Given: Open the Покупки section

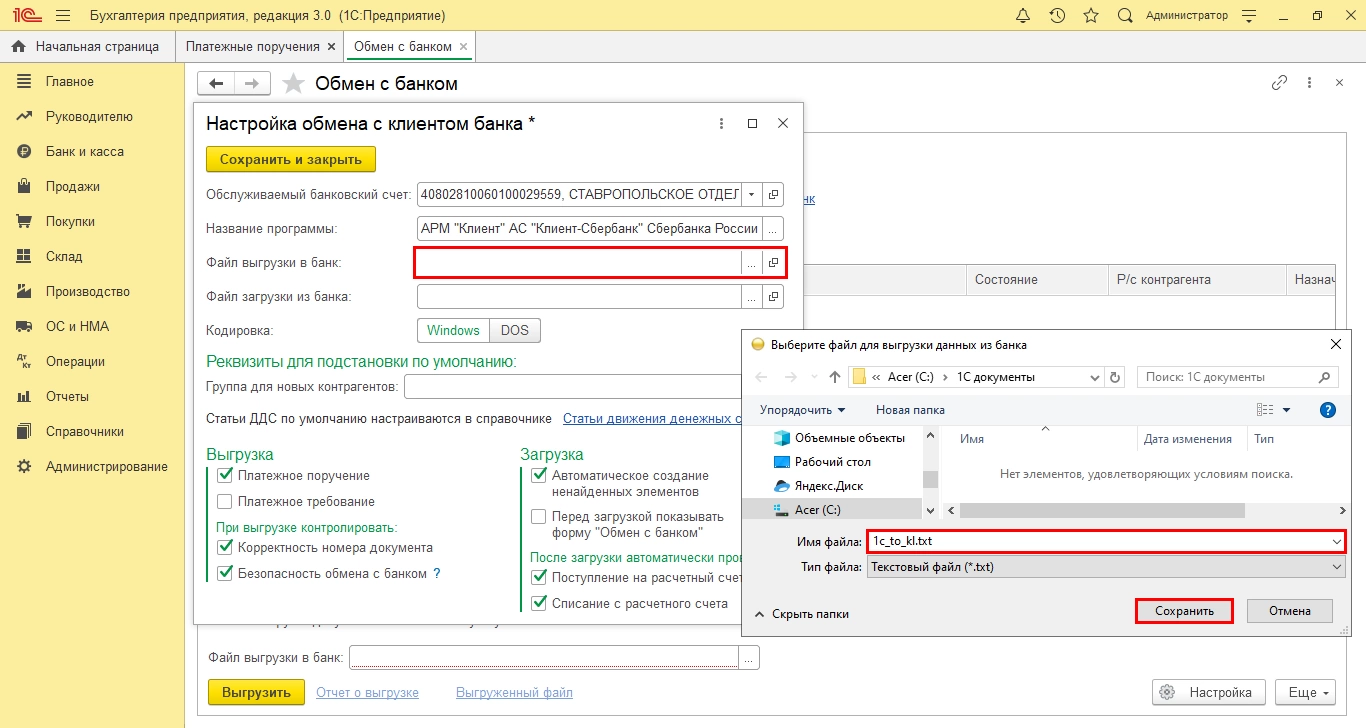Looking at the screenshot, I should [x=70, y=222].
